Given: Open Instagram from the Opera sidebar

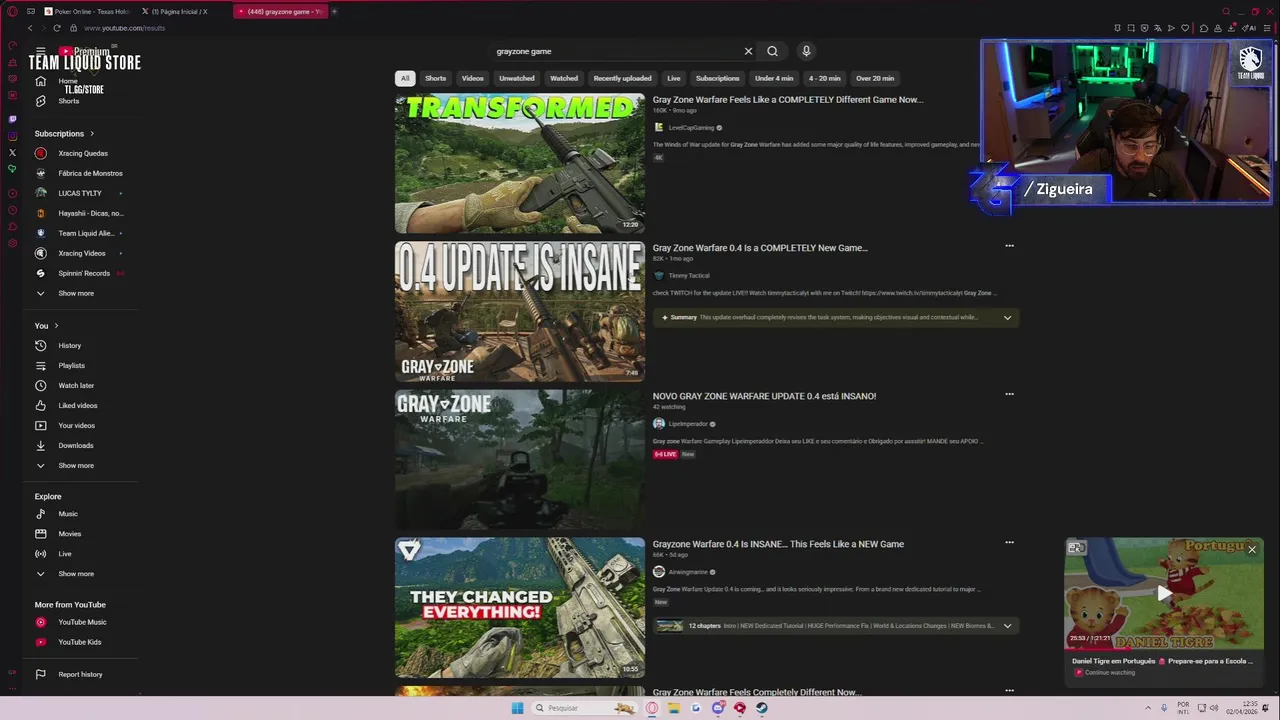Looking at the screenshot, I should 12,136.
